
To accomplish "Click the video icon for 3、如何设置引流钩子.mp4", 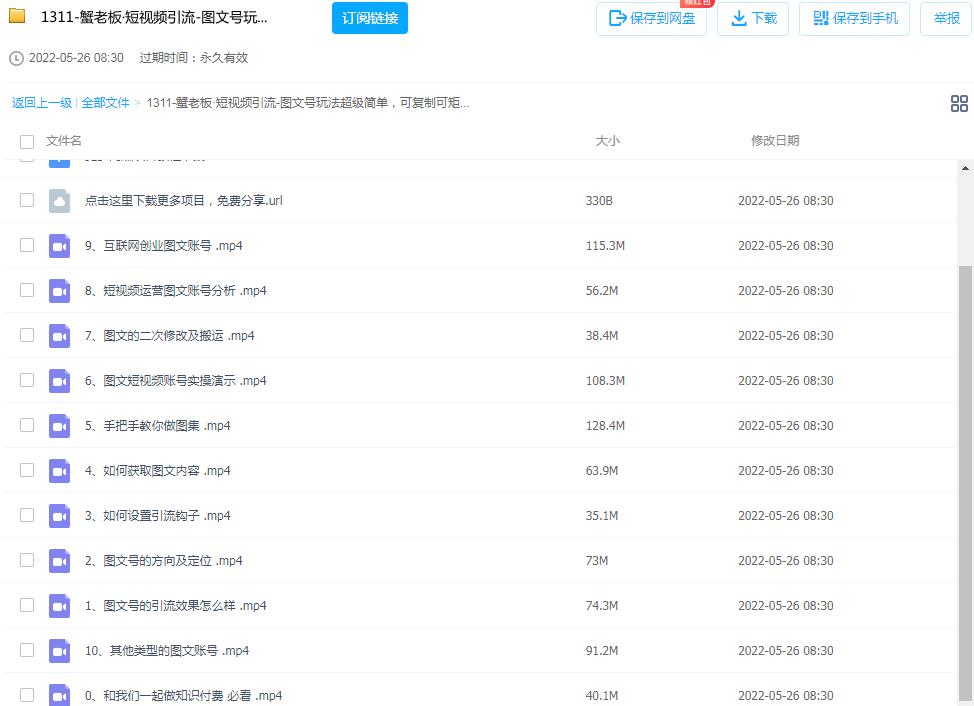I will 59,516.
